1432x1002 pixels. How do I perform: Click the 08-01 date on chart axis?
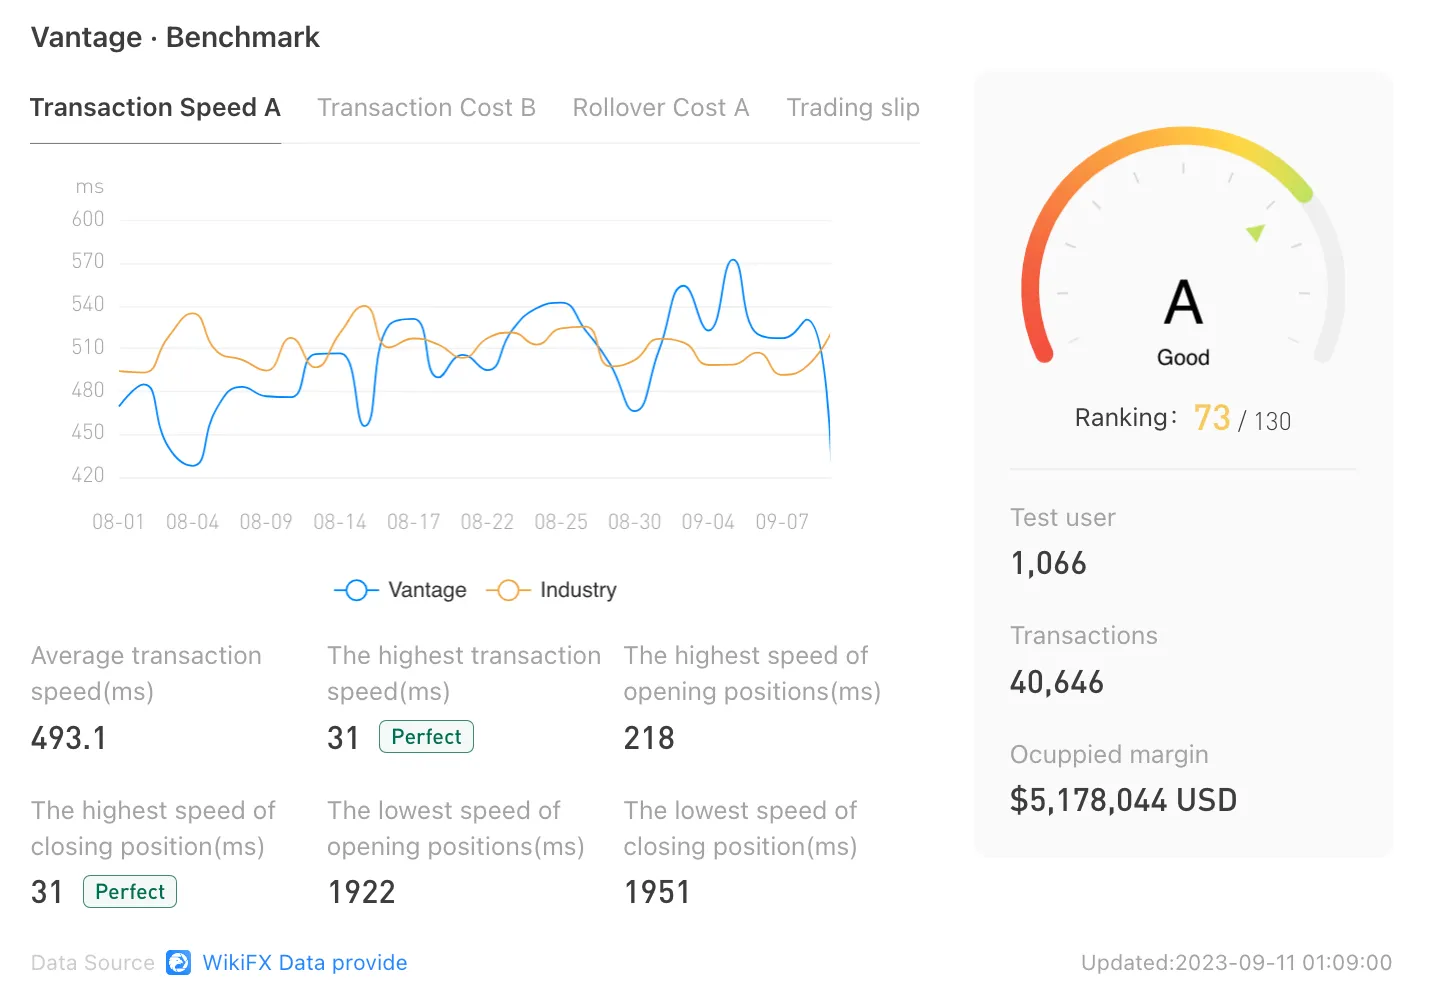click(x=118, y=522)
